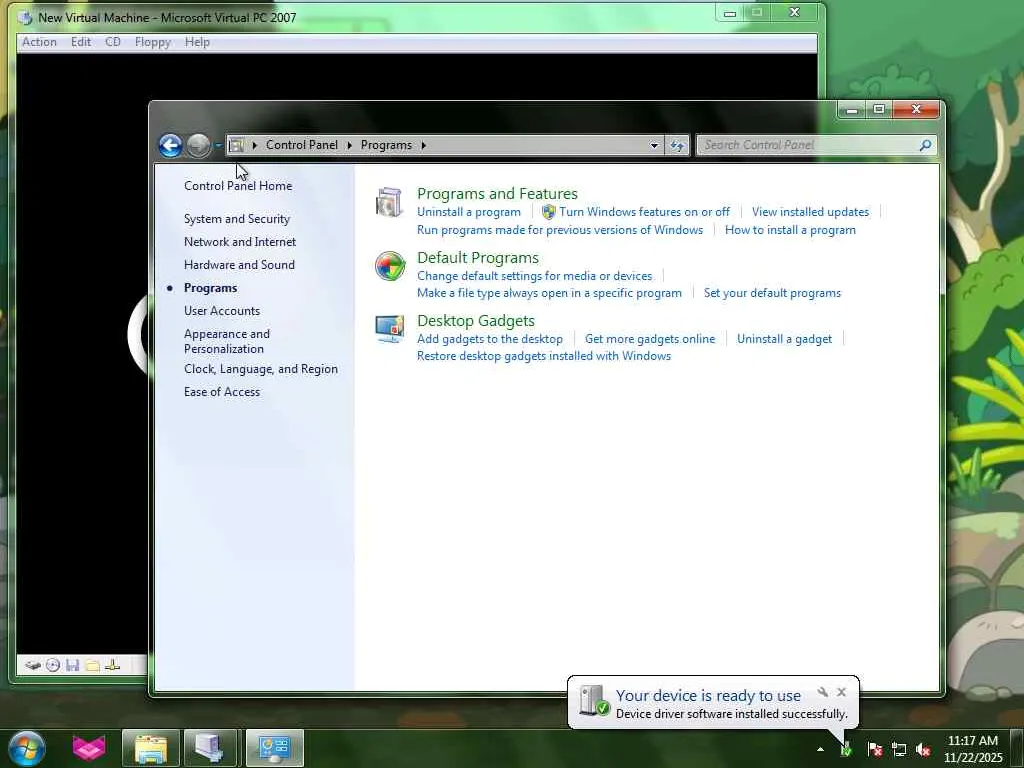
Task: Select the Programs breadcrumb
Action: (386, 145)
